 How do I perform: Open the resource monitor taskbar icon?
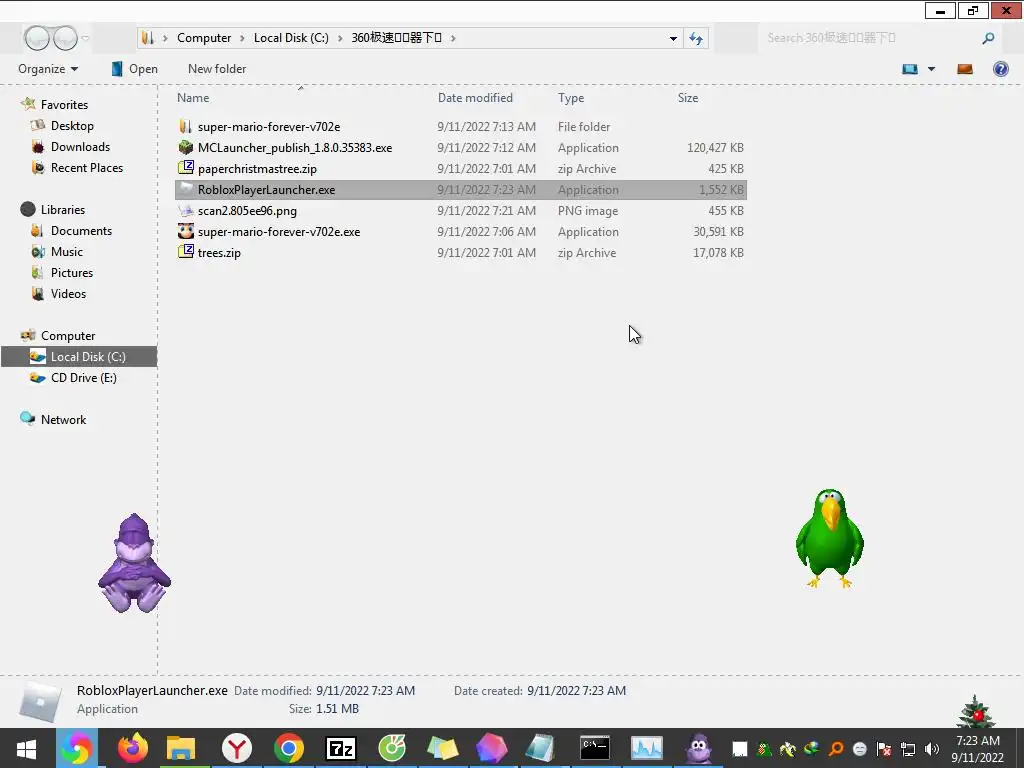[x=647, y=748]
